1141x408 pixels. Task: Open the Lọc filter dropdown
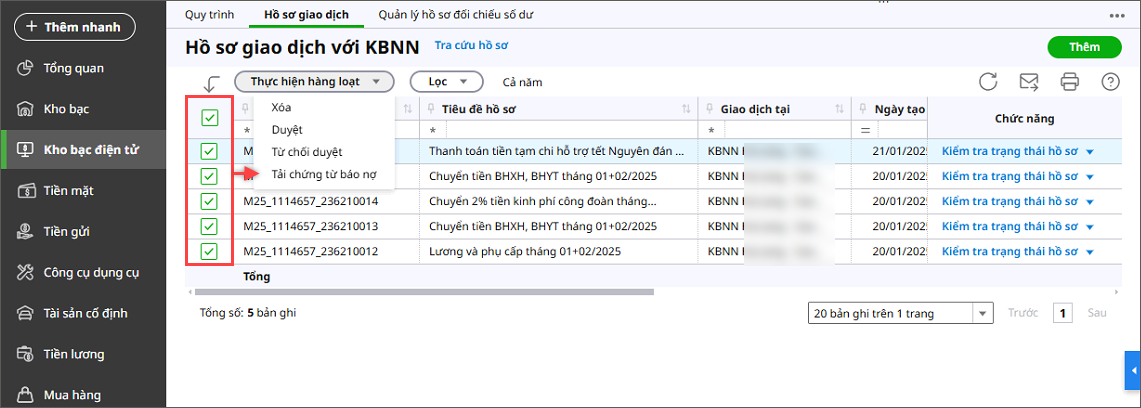[446, 82]
